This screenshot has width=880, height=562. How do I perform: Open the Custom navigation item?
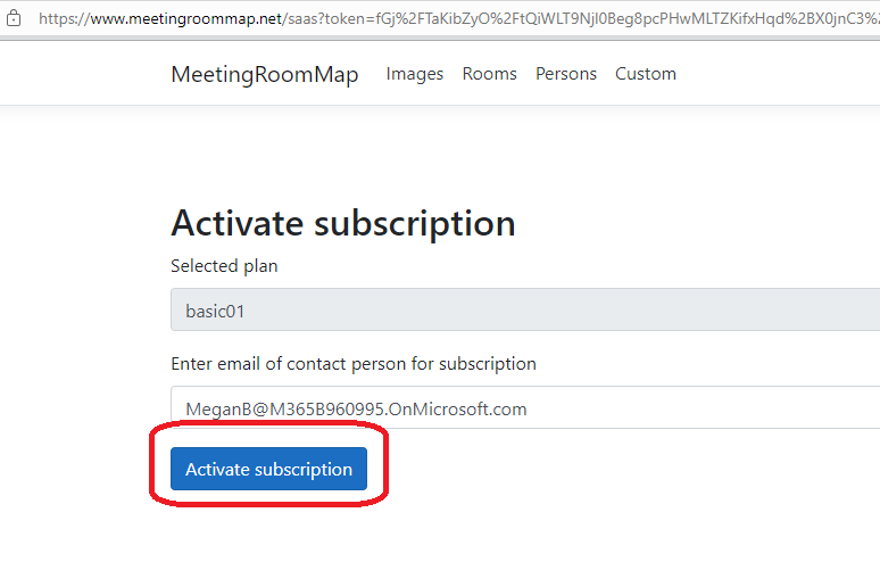tap(645, 74)
